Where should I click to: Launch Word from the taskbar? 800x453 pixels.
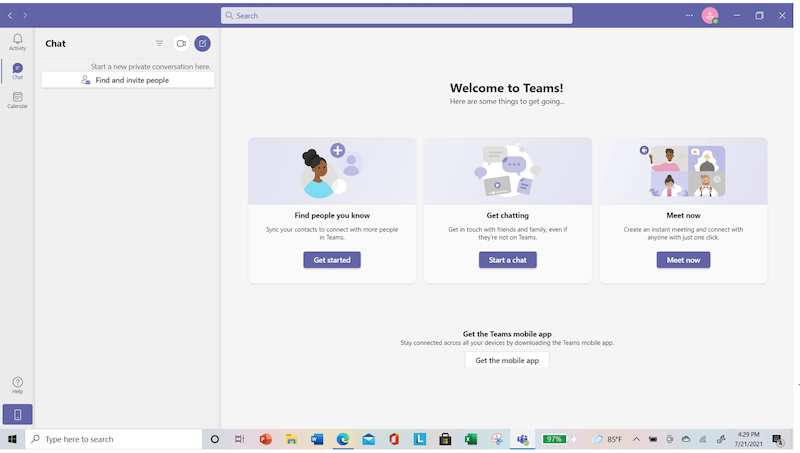pyautogui.click(x=317, y=439)
